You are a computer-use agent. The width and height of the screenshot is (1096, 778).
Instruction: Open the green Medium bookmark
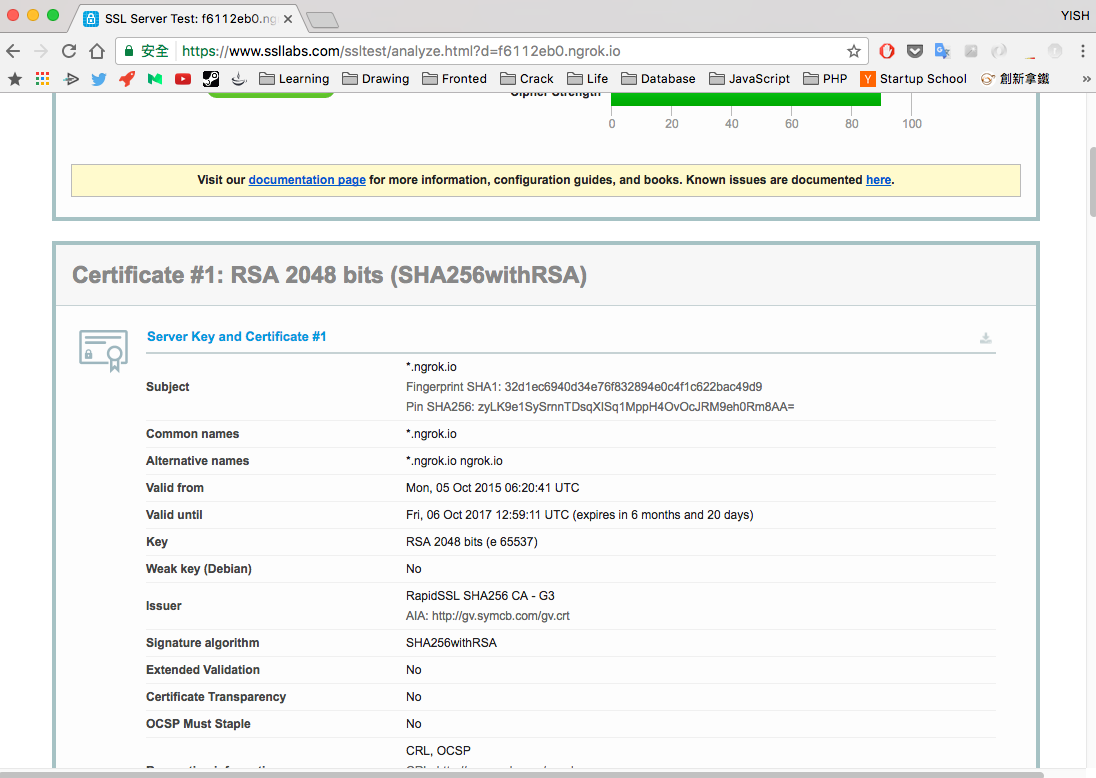tap(154, 79)
